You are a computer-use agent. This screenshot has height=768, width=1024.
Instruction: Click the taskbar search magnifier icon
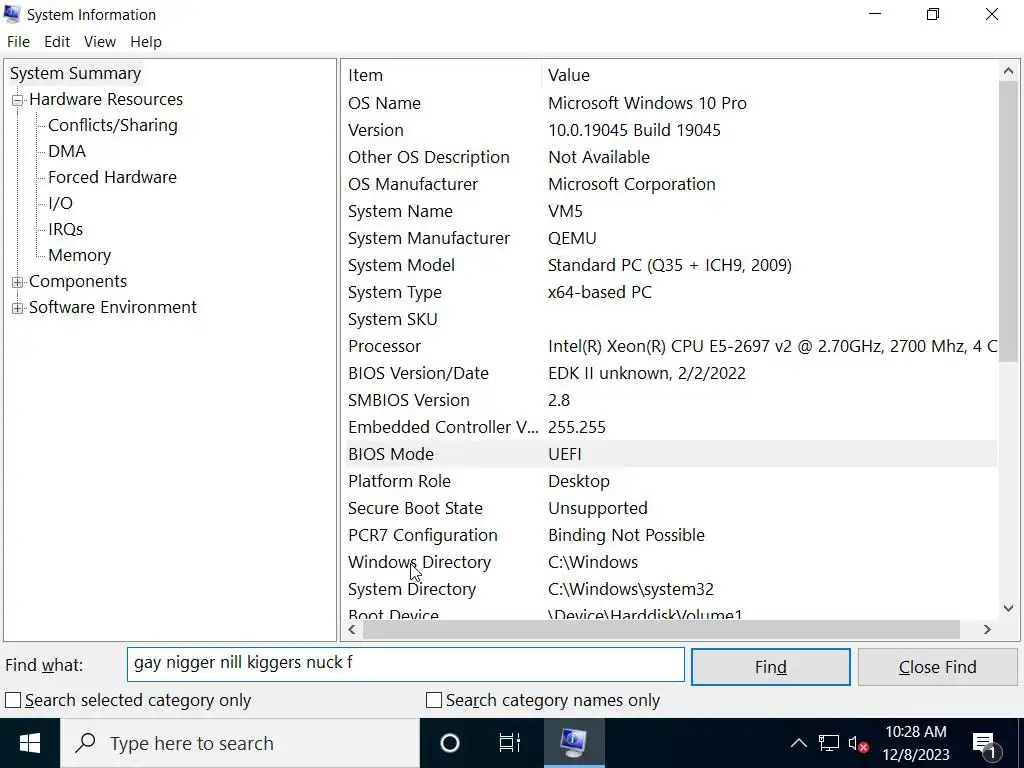[x=86, y=743]
